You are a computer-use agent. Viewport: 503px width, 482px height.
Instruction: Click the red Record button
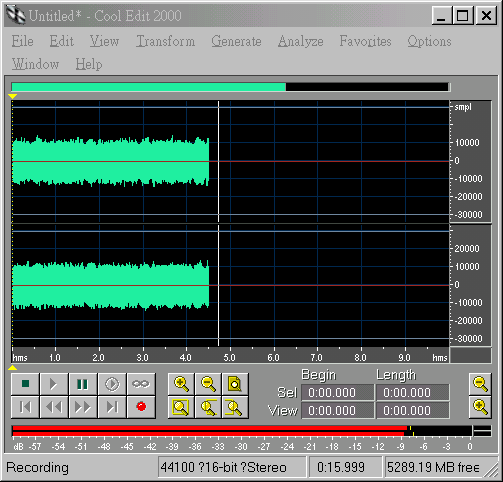click(x=141, y=407)
